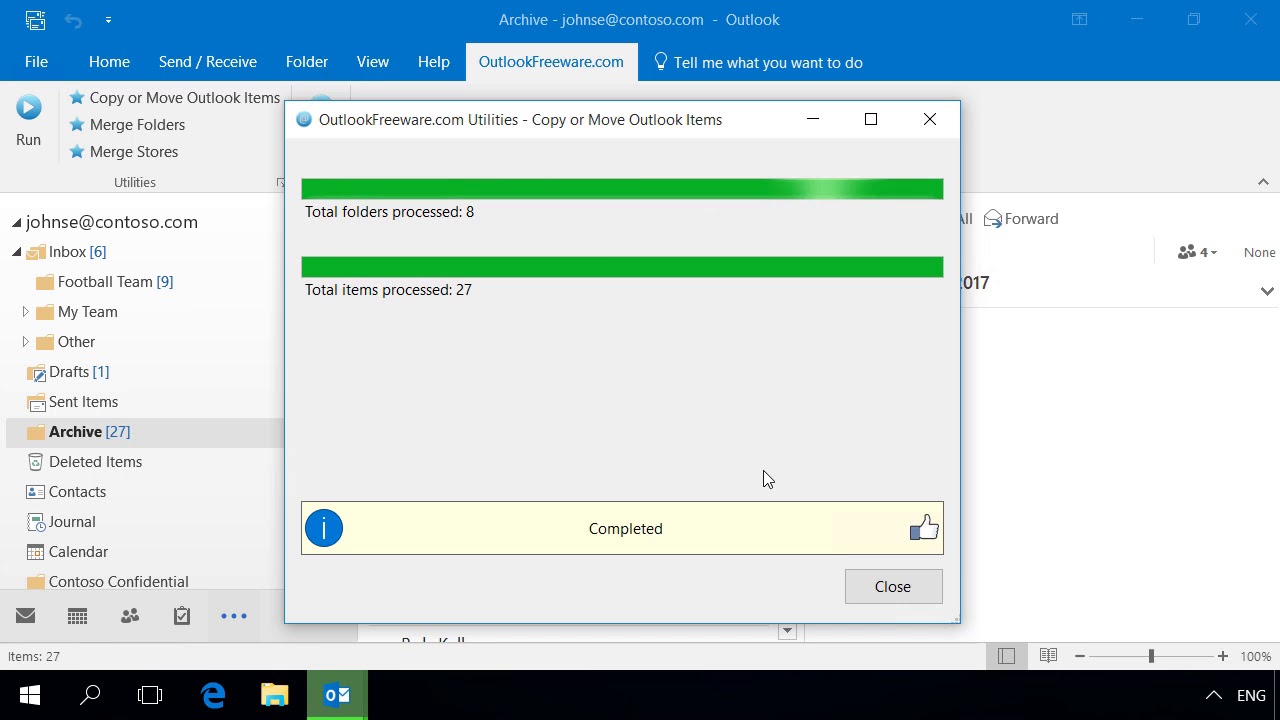
Task: Expand the My Team folder
Action: pyautogui.click(x=25, y=312)
